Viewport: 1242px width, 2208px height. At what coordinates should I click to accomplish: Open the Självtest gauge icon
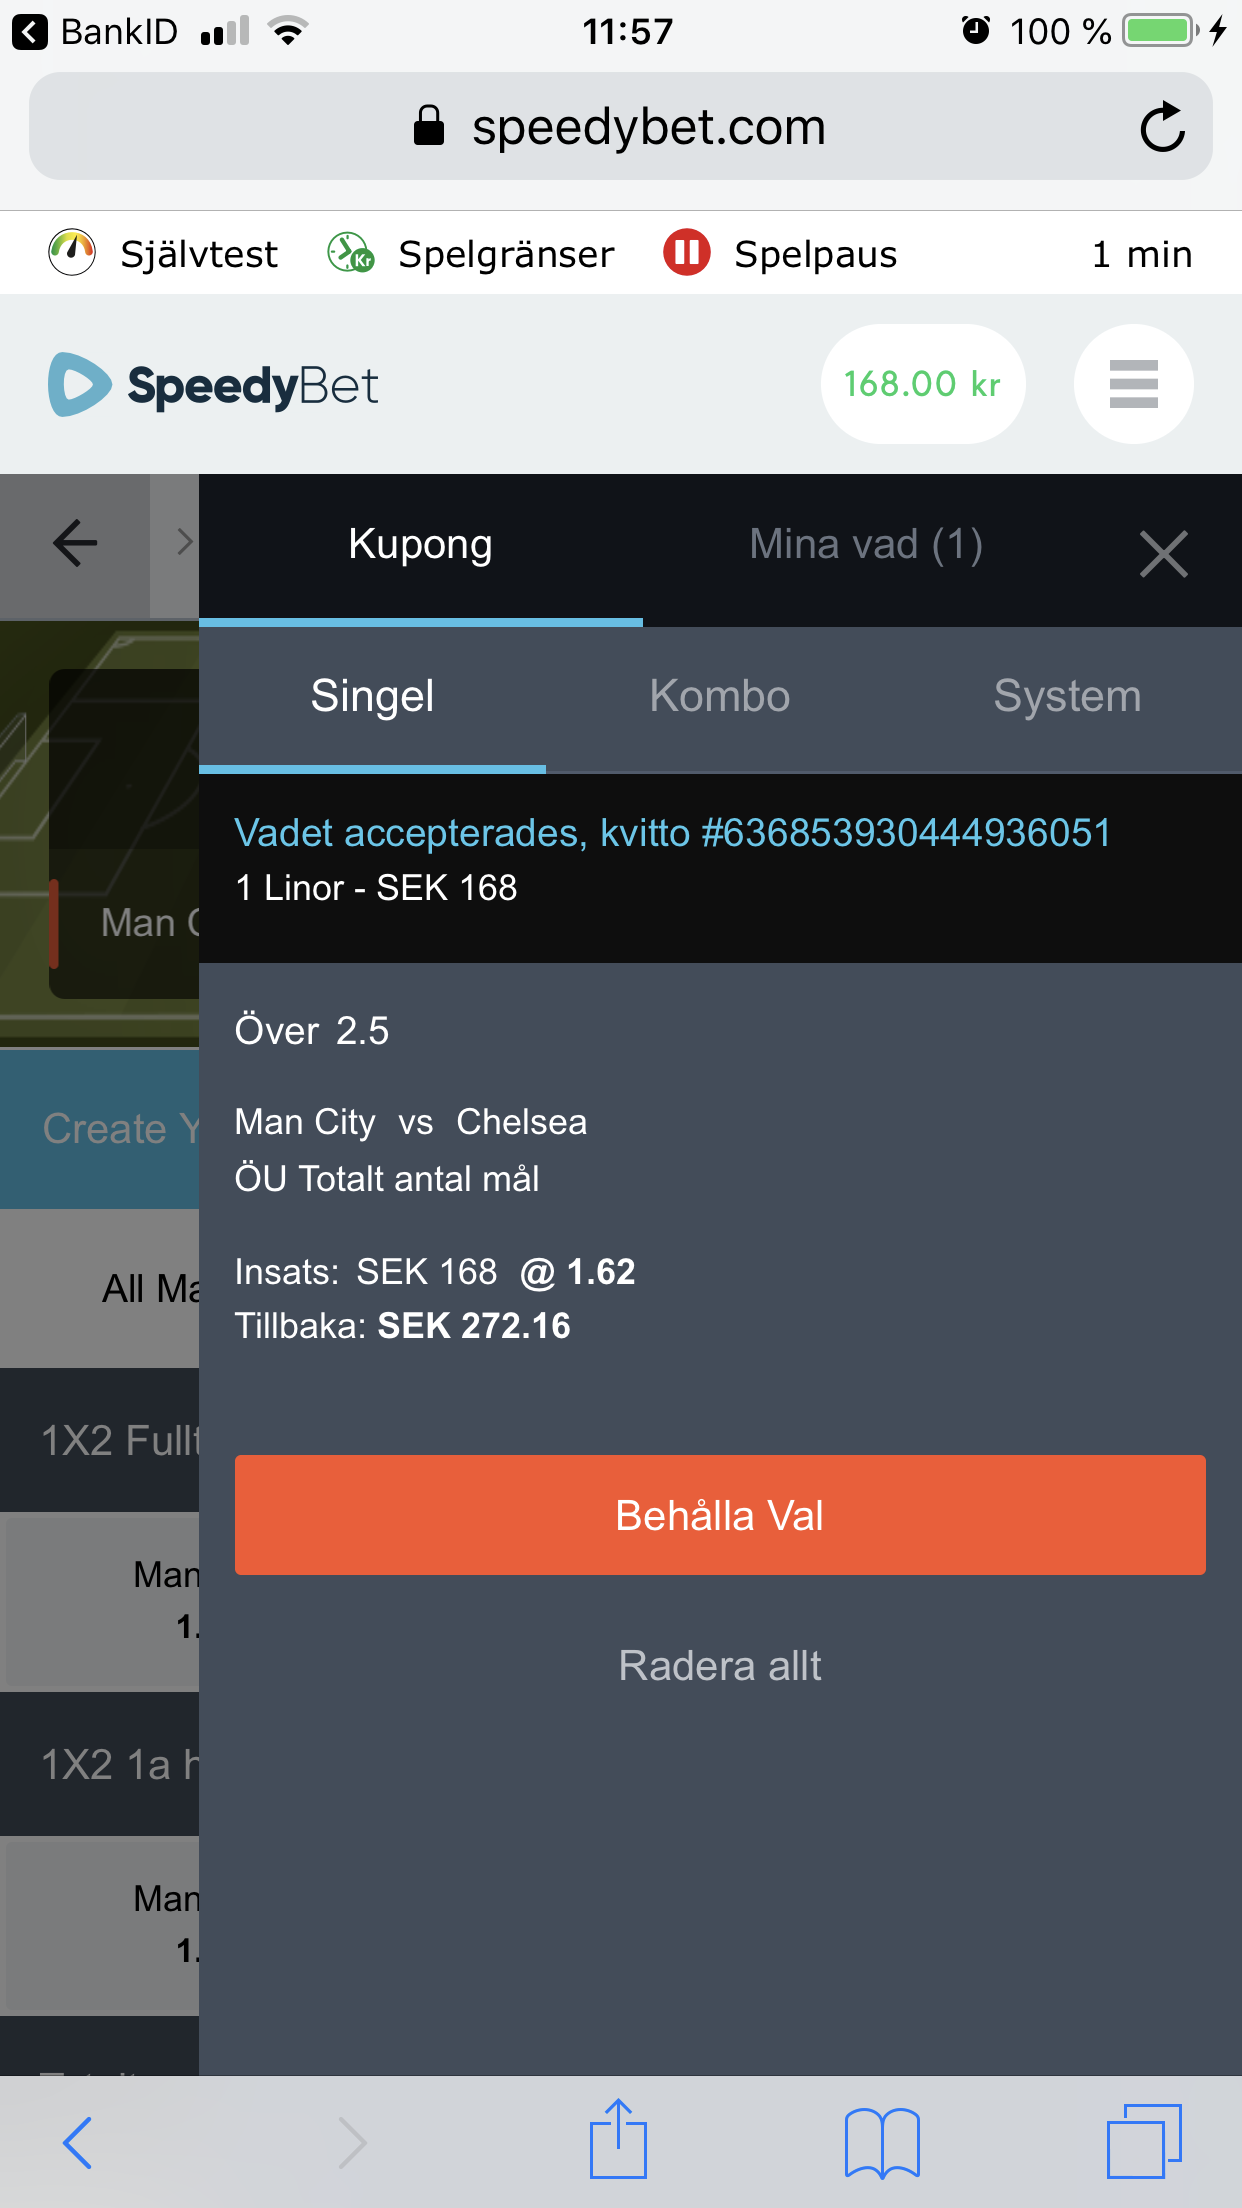coord(72,253)
